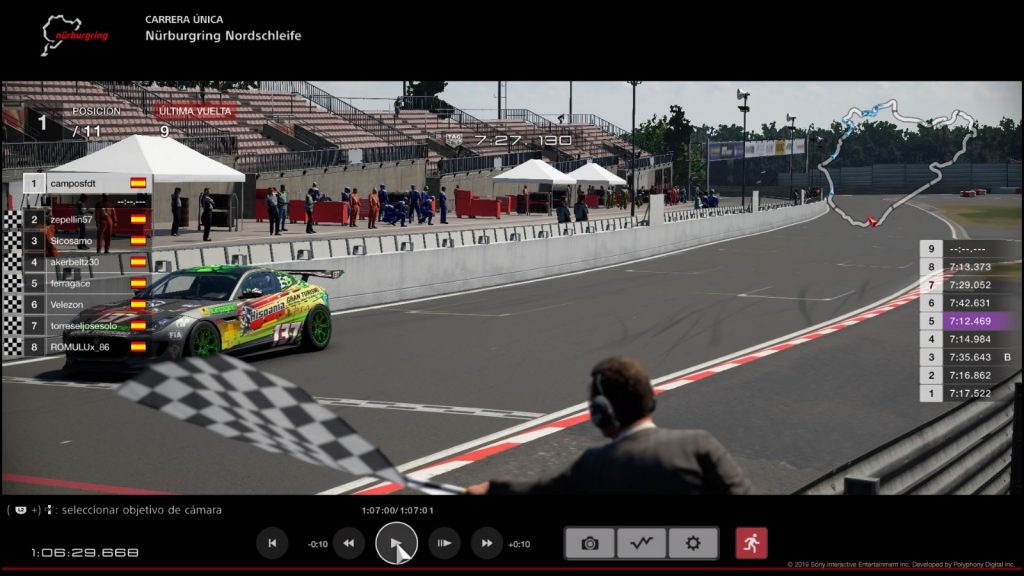Screen dimensions: 1024x576
Task: Select driver zepellin57 in the standings
Action: [x=87, y=219]
